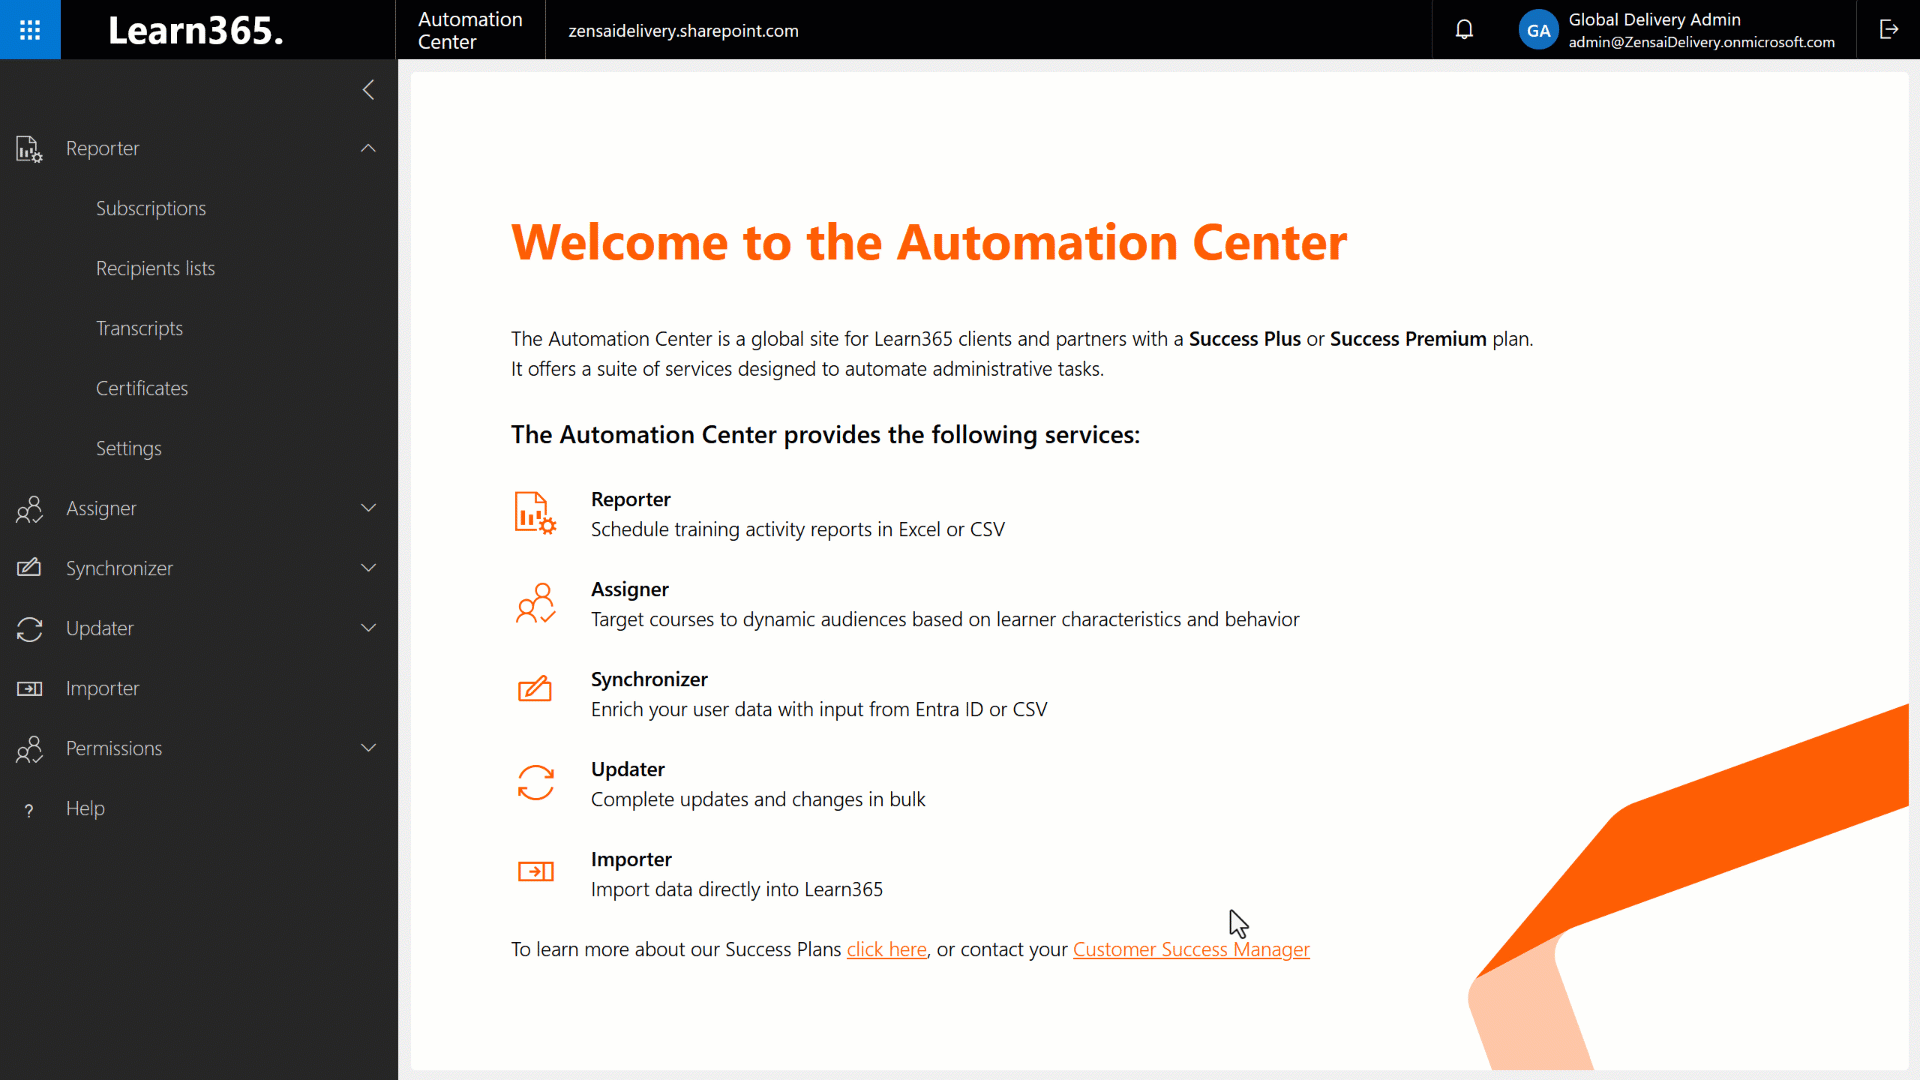Open Help via the question mark icon
The width and height of the screenshot is (1920, 1080).
(28, 808)
